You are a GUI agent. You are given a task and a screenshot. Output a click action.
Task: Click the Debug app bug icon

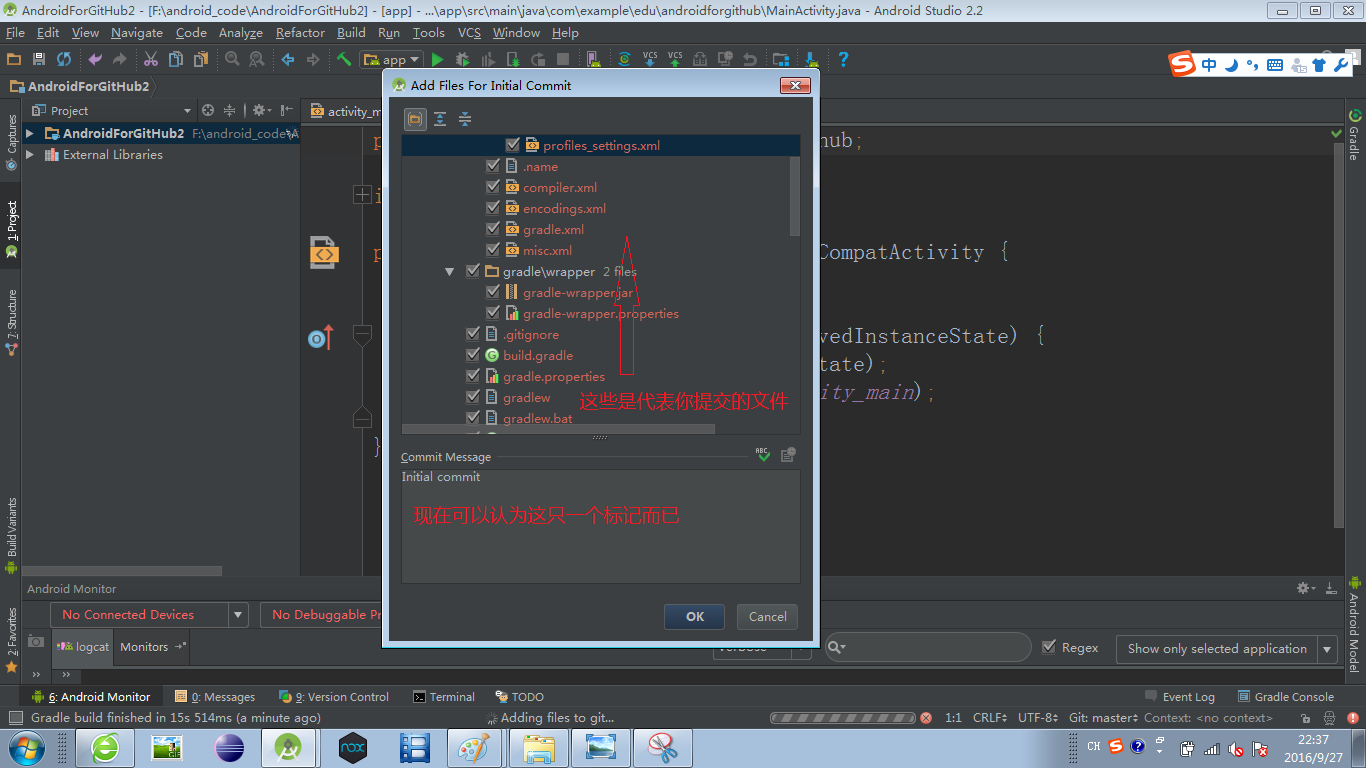coord(462,59)
